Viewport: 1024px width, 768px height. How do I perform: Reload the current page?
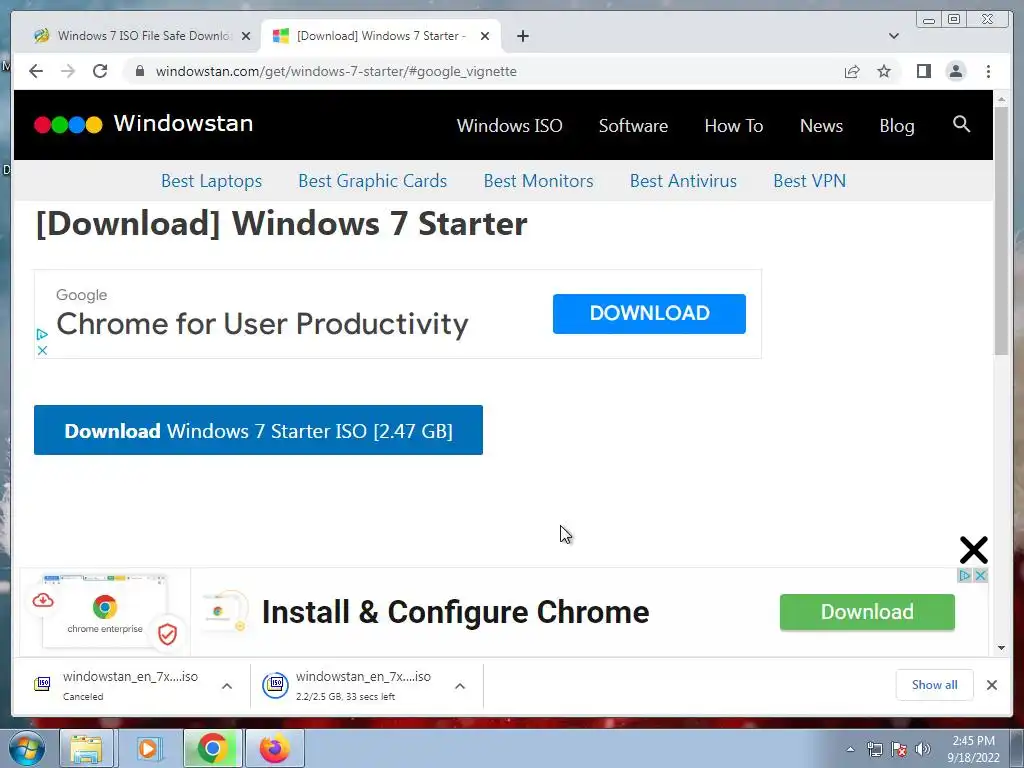pyautogui.click(x=100, y=71)
